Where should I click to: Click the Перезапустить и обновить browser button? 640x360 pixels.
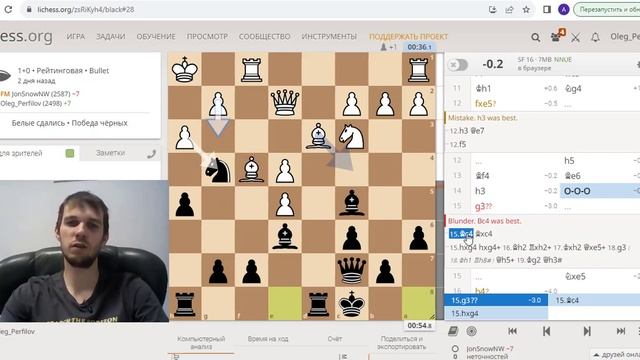tap(607, 9)
